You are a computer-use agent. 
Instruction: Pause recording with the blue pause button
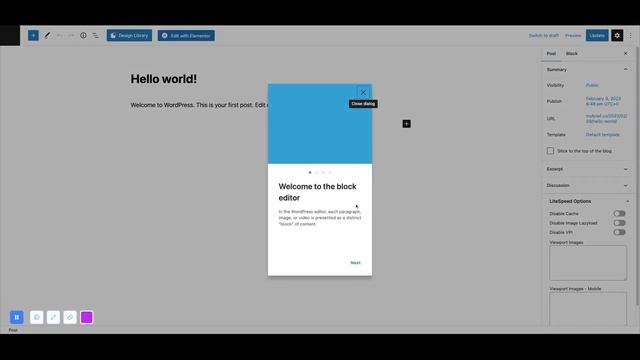[17, 317]
